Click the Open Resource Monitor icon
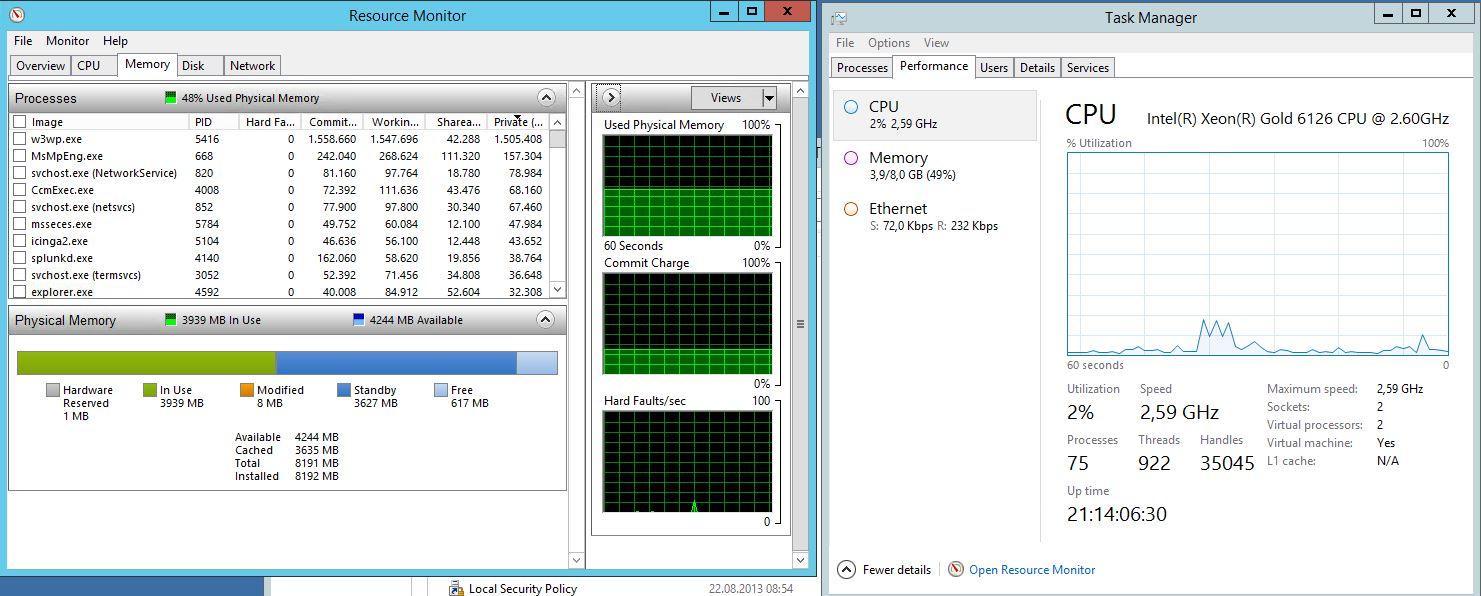 [x=956, y=569]
